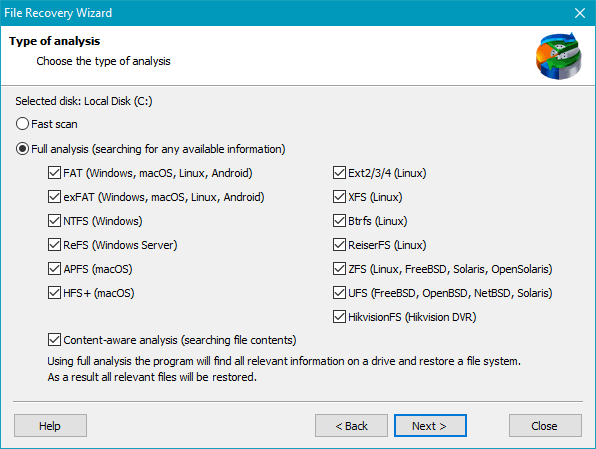Disable NTFS (Windows) scanning
The image size is (596, 449).
pyautogui.click(x=54, y=221)
